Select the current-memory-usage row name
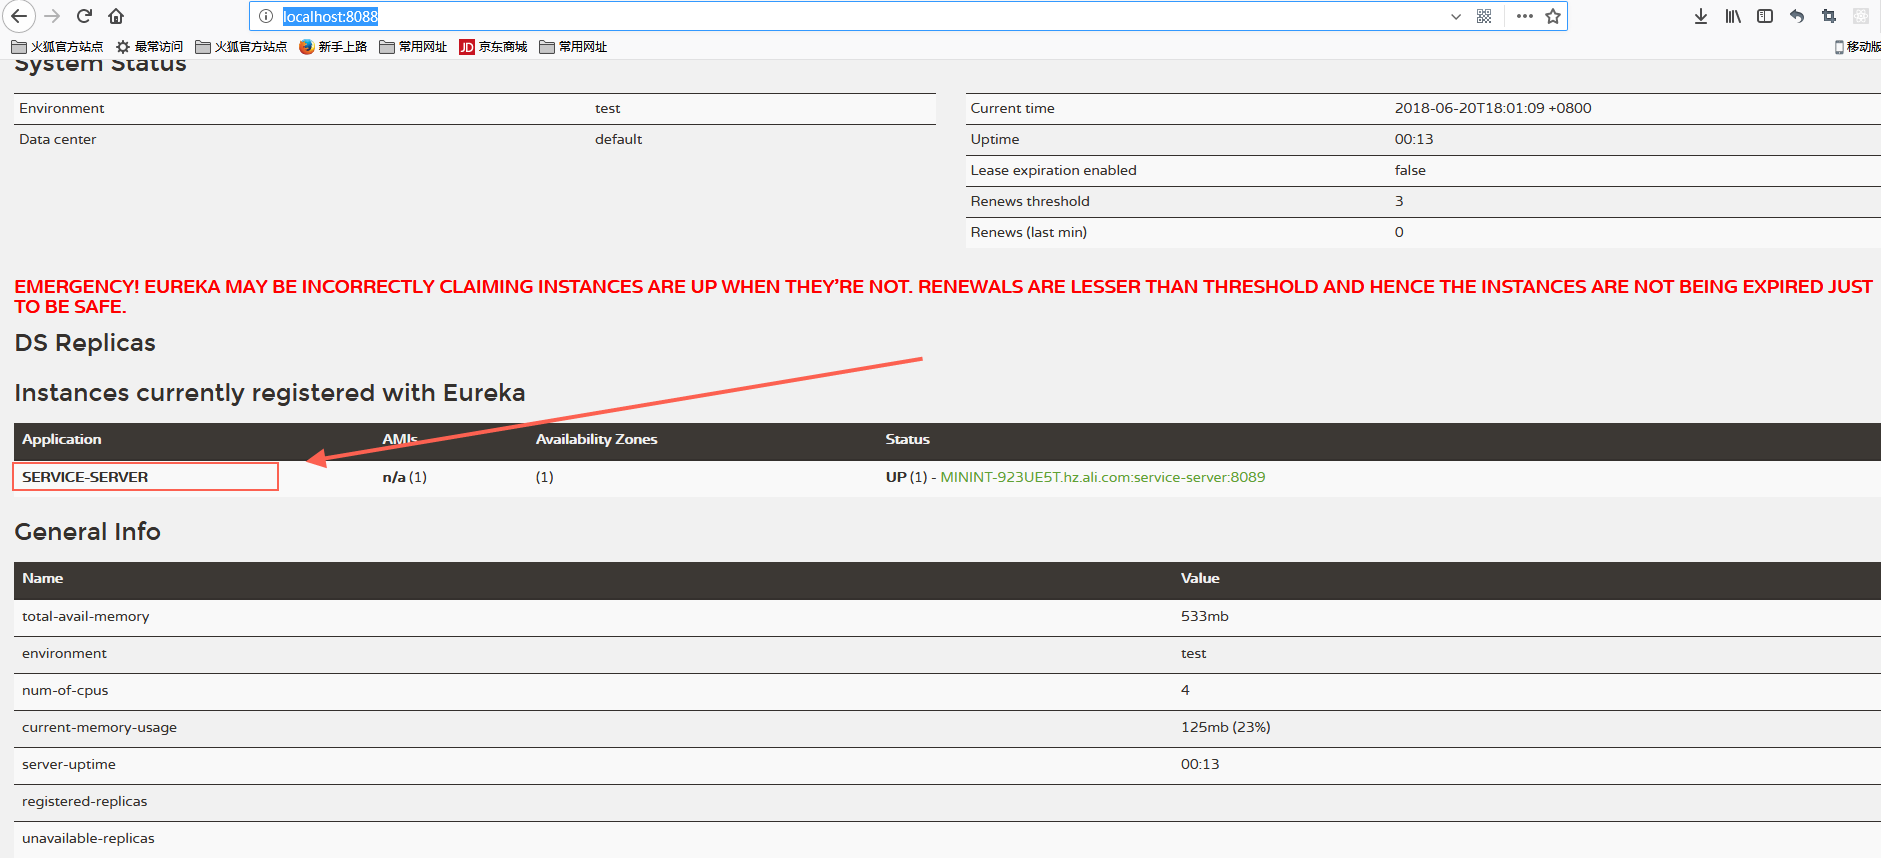This screenshot has width=1881, height=858. click(x=99, y=727)
